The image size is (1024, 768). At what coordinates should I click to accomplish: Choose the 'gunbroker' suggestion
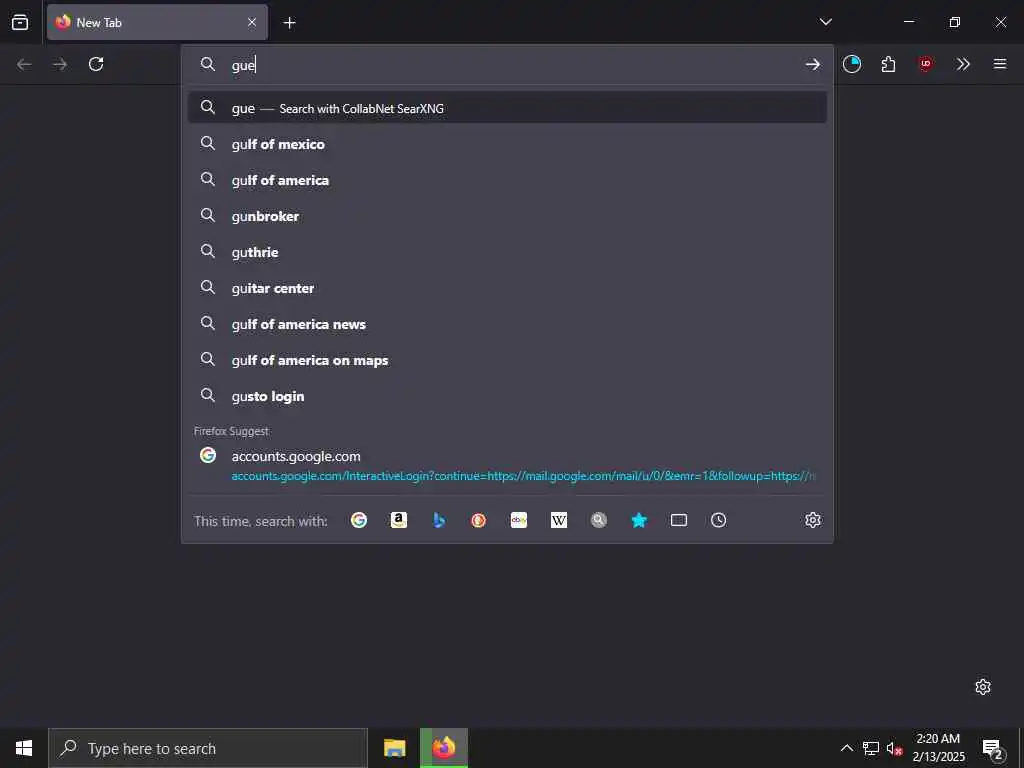point(507,216)
